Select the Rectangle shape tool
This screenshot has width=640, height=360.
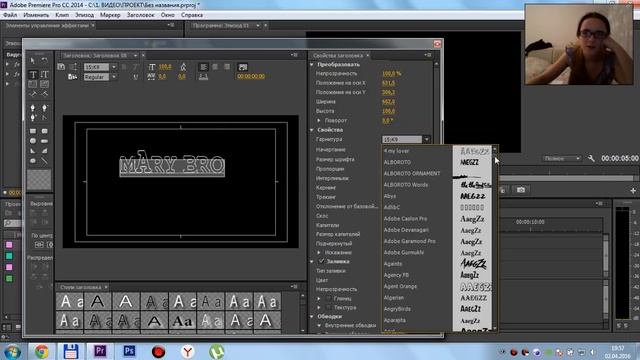tap(33, 131)
